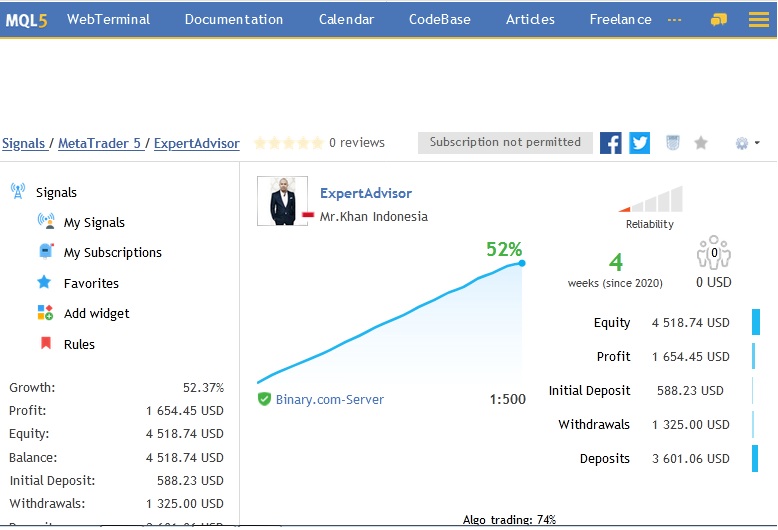The image size is (778, 530).
Task: Open My Signals in the sidebar
Action: coord(94,222)
